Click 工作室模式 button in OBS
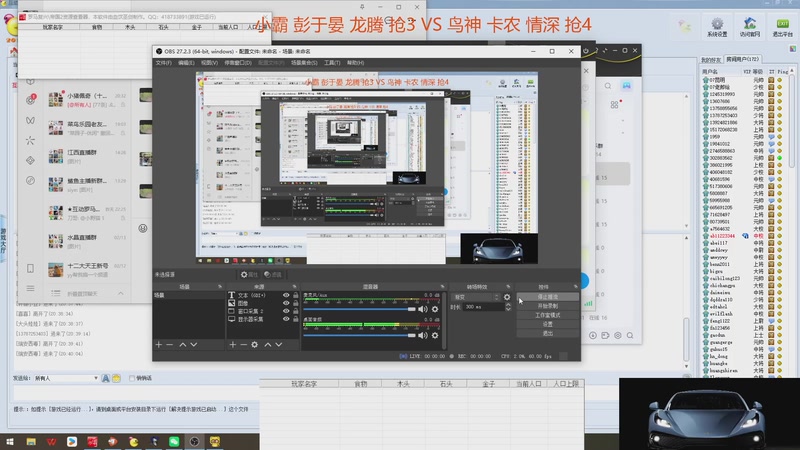This screenshot has width=800, height=450. pyautogui.click(x=548, y=315)
